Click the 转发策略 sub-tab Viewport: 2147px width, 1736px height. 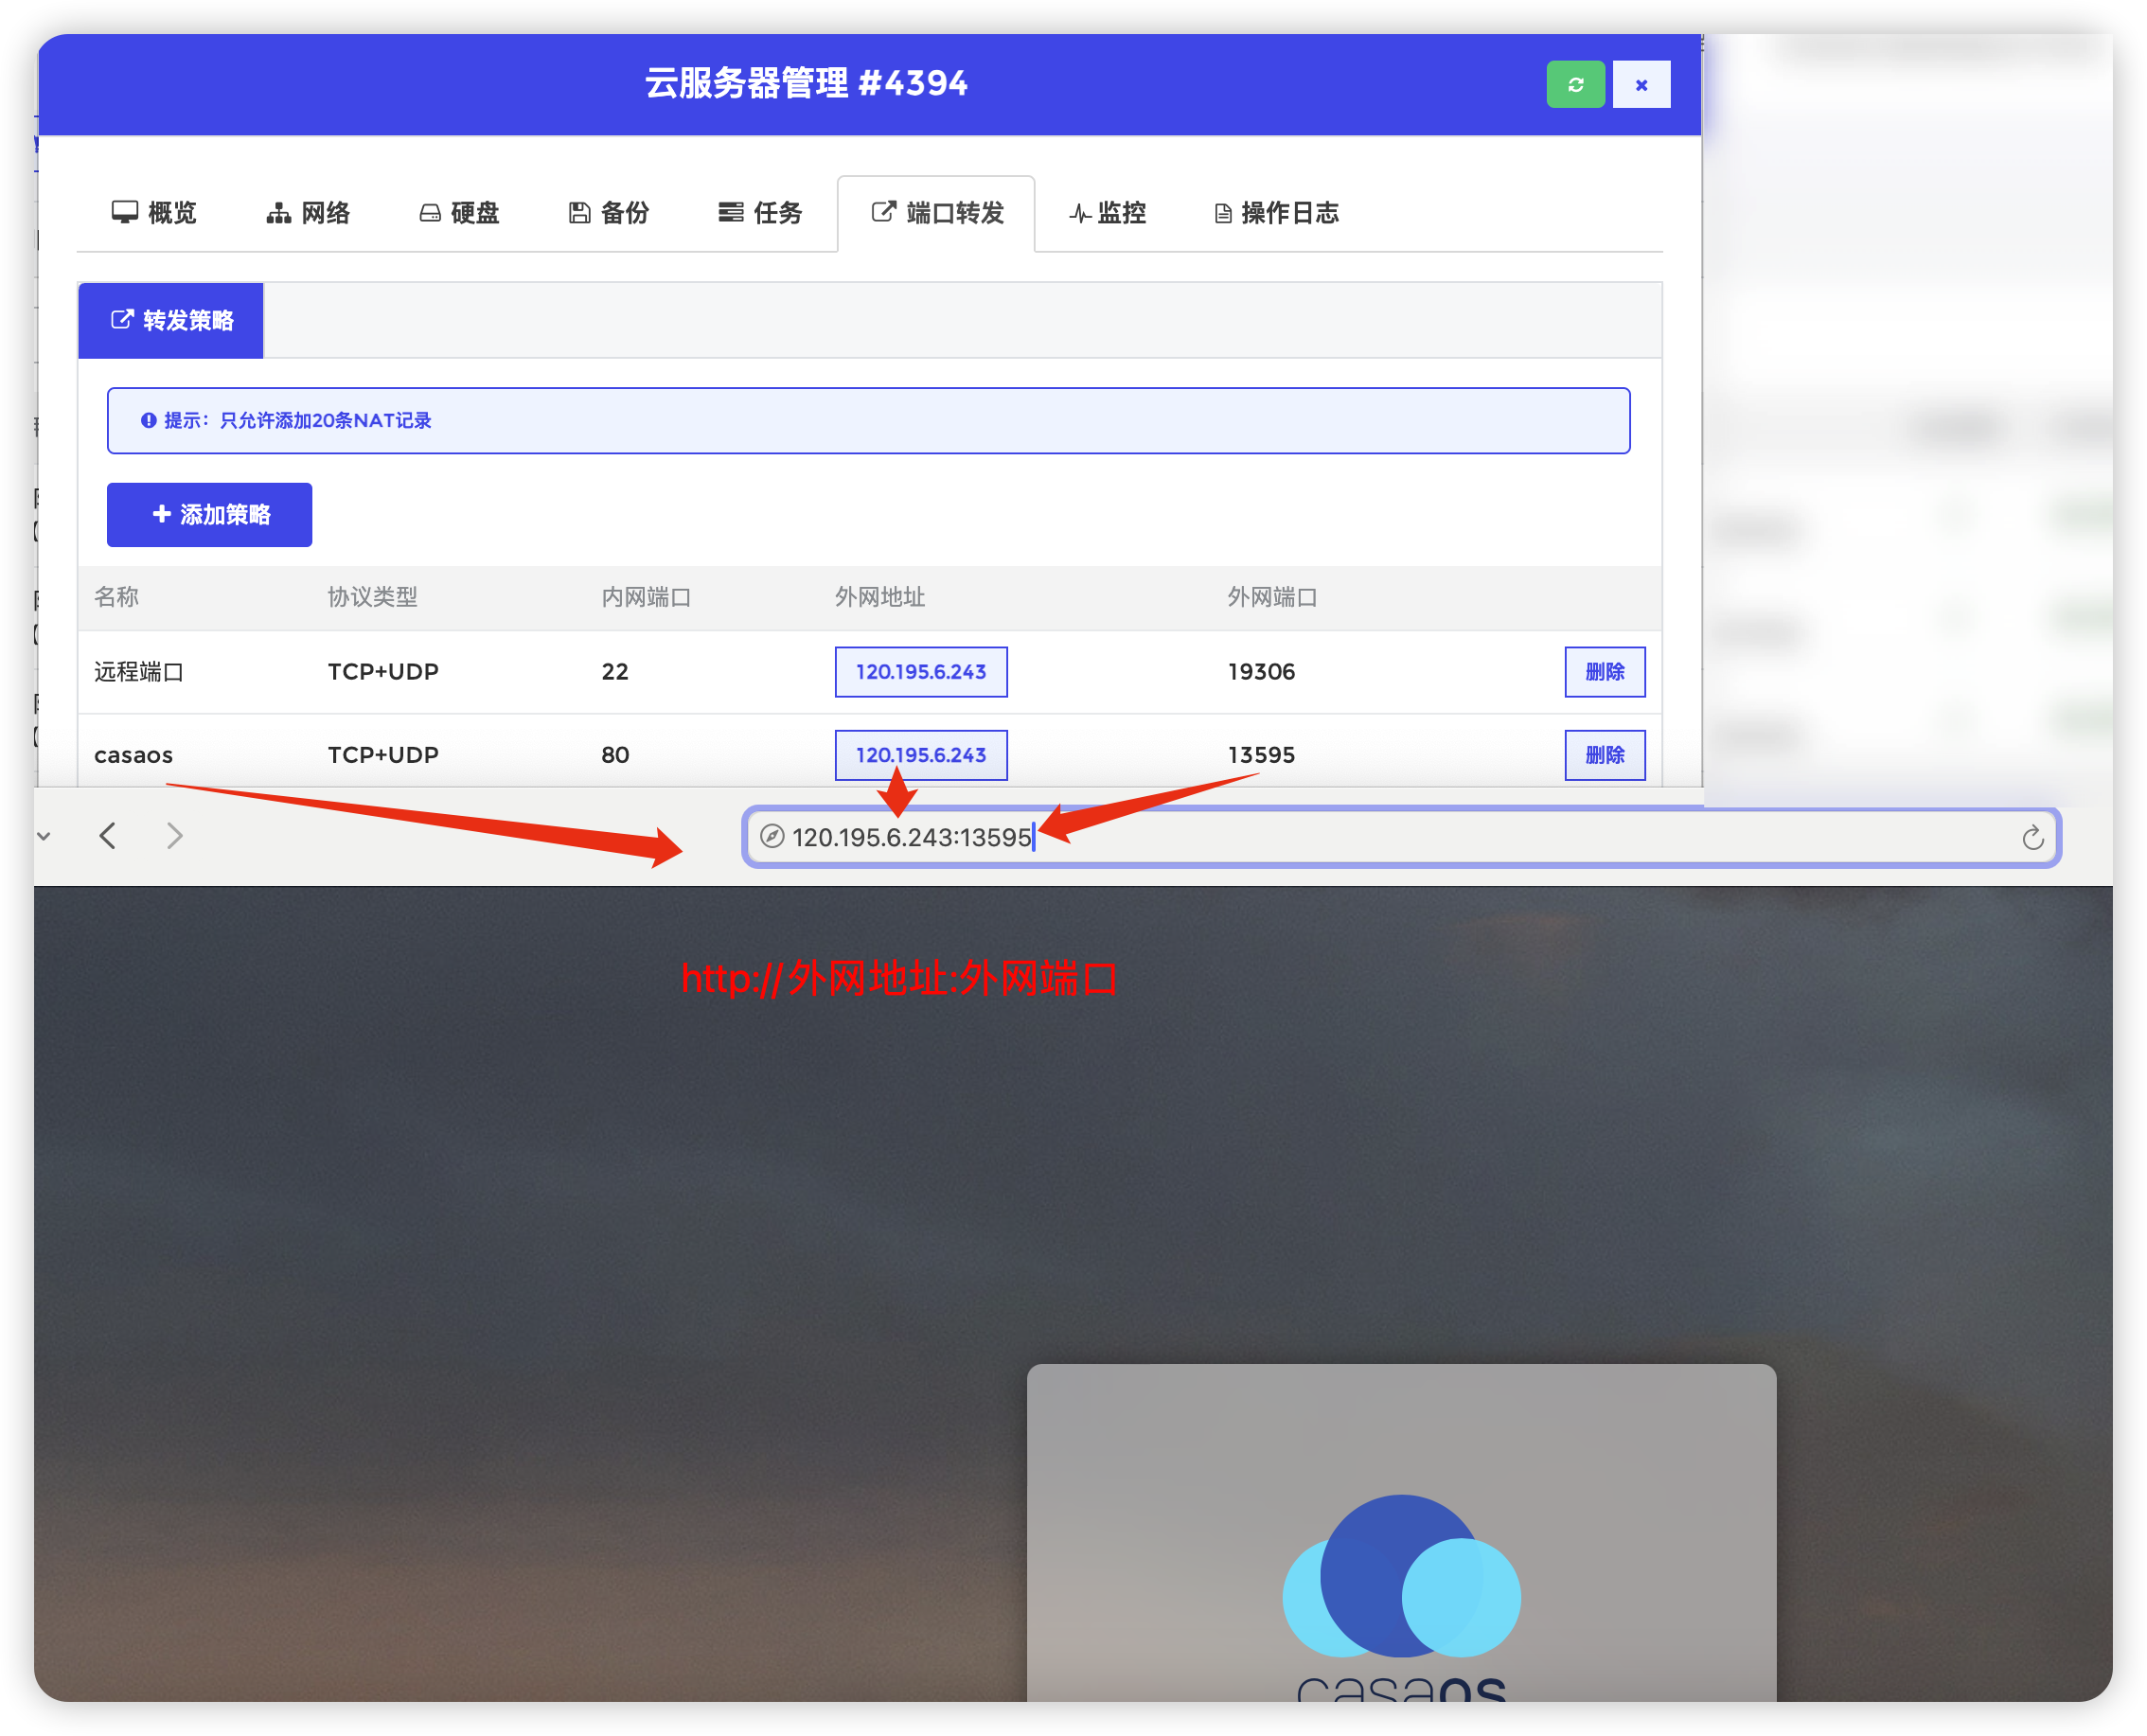(x=171, y=321)
